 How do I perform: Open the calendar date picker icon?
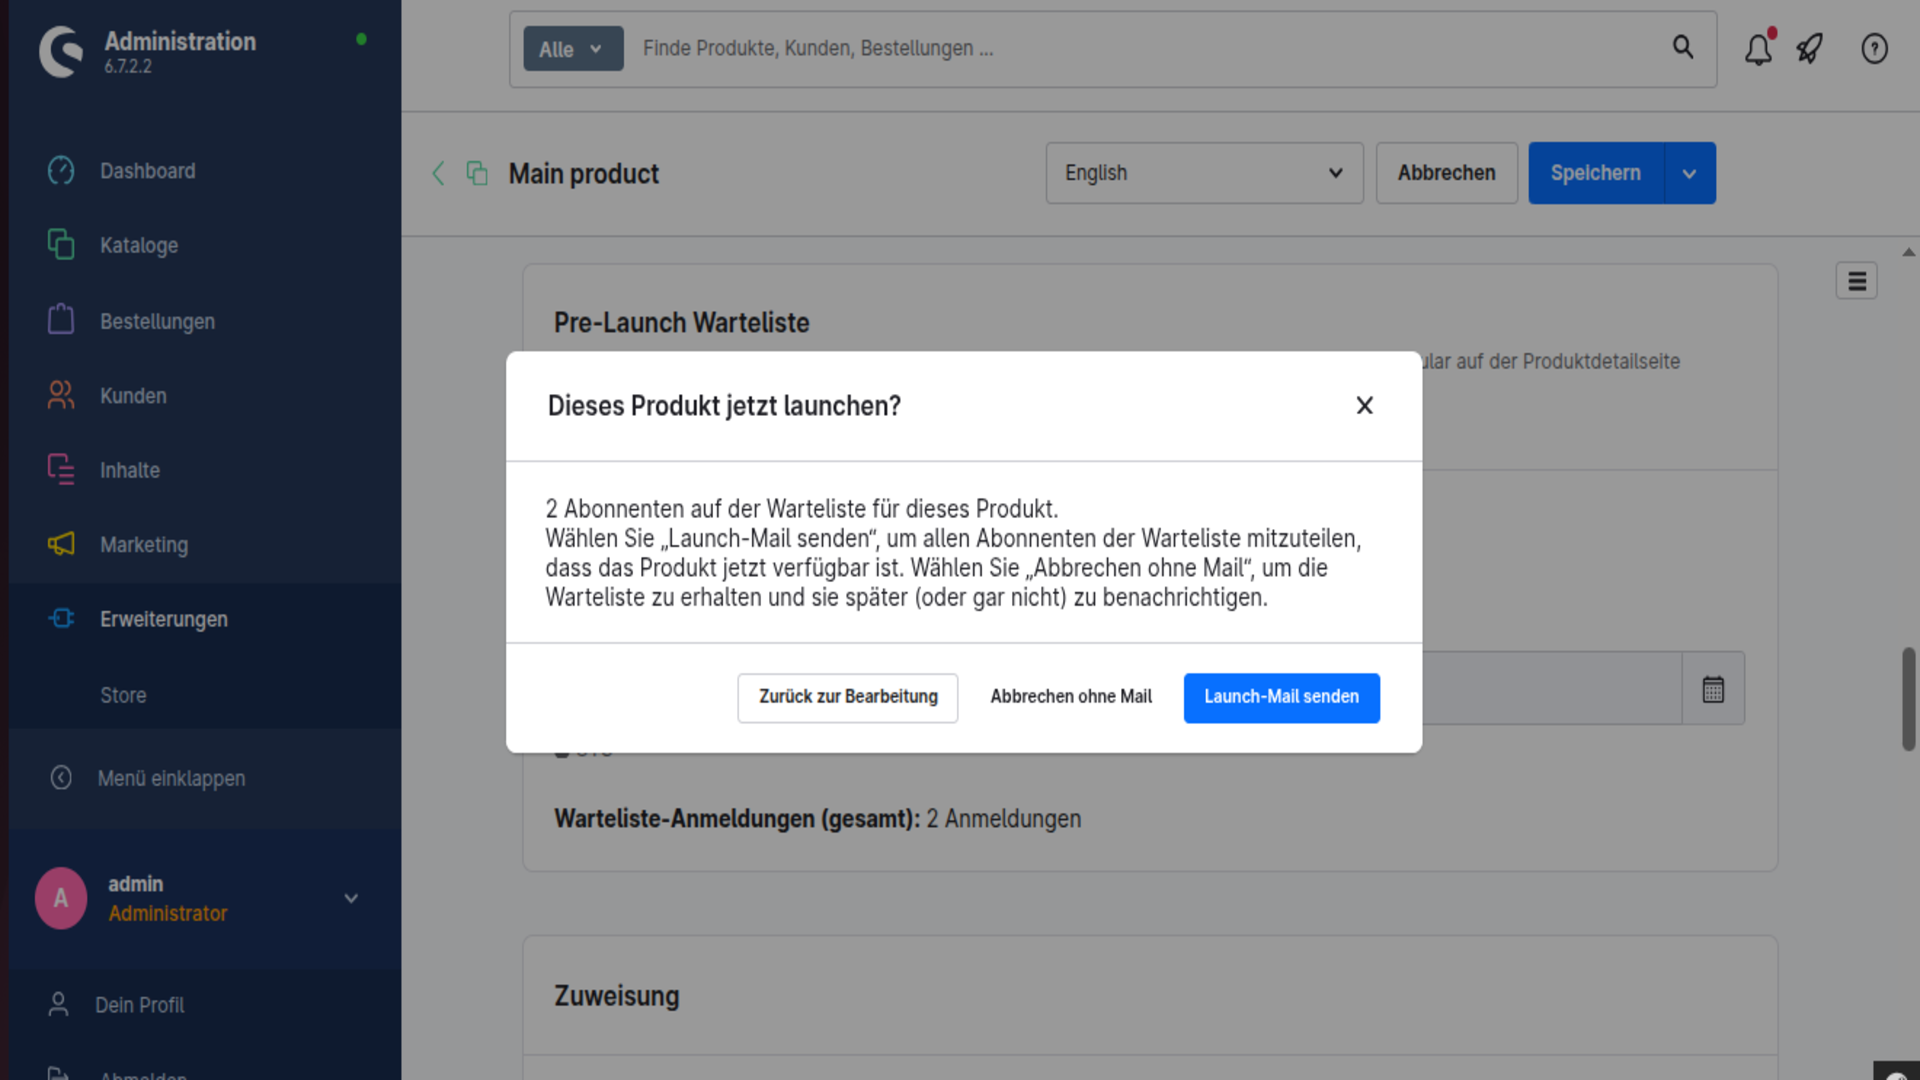(1713, 689)
